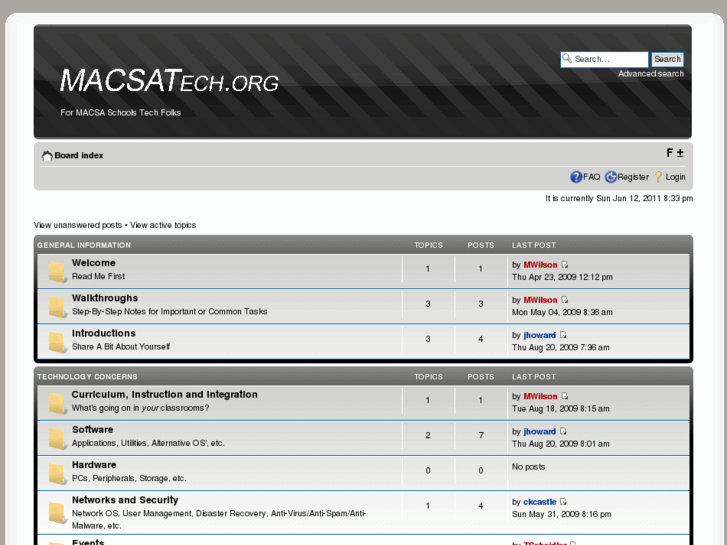Screen dimensions: 727x545
Task: View latest post icon in Networks row
Action: 563,501
